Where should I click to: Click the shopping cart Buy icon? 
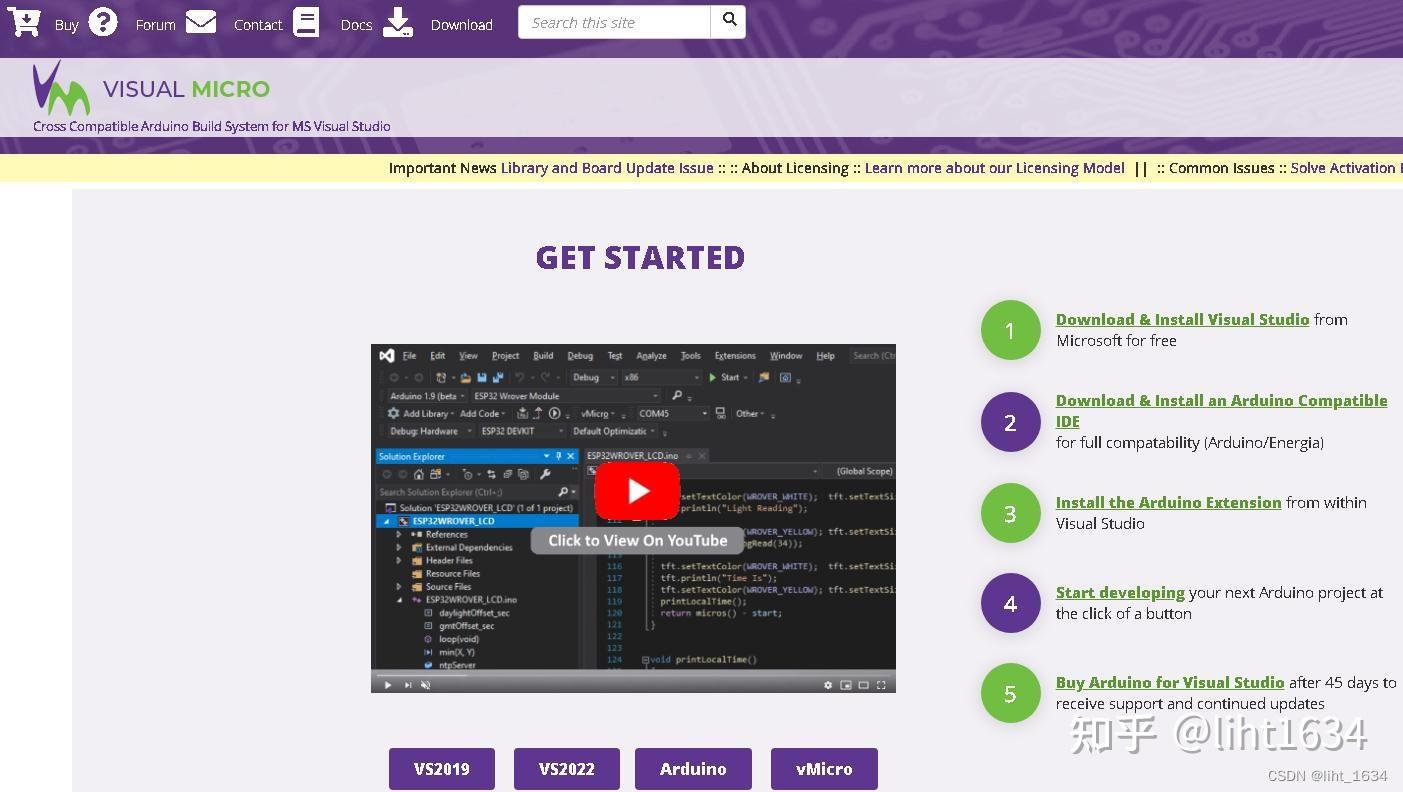[x=24, y=21]
